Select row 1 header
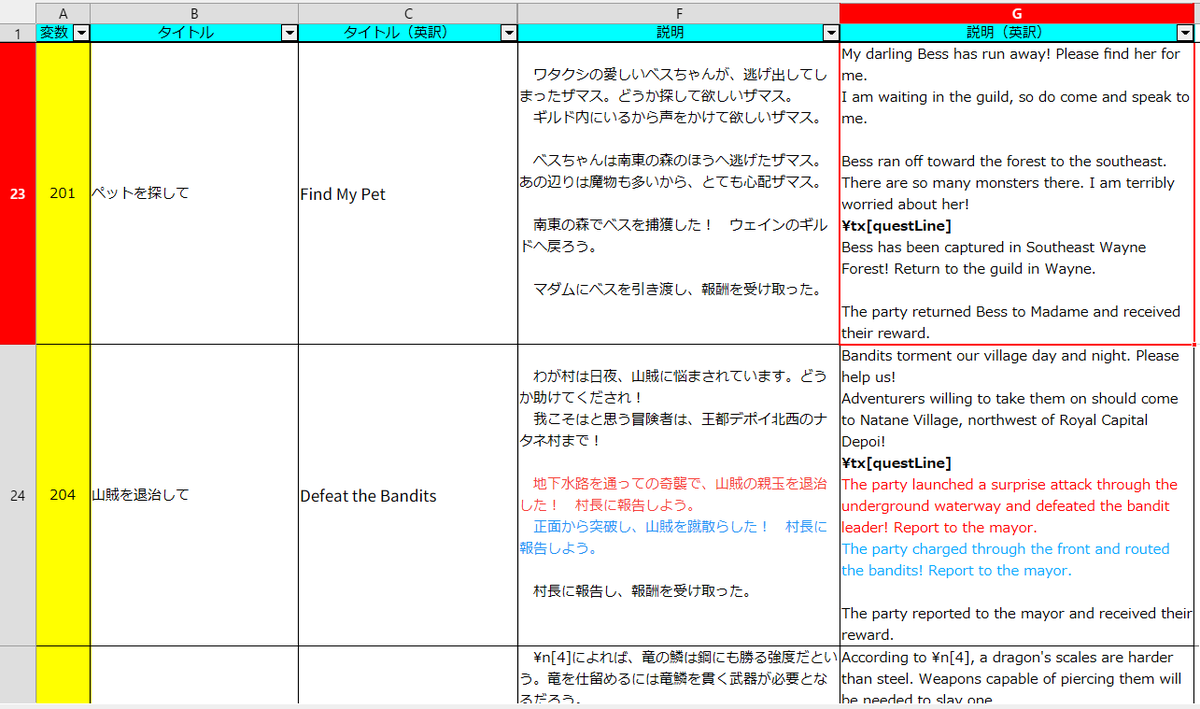 pyautogui.click(x=17, y=33)
